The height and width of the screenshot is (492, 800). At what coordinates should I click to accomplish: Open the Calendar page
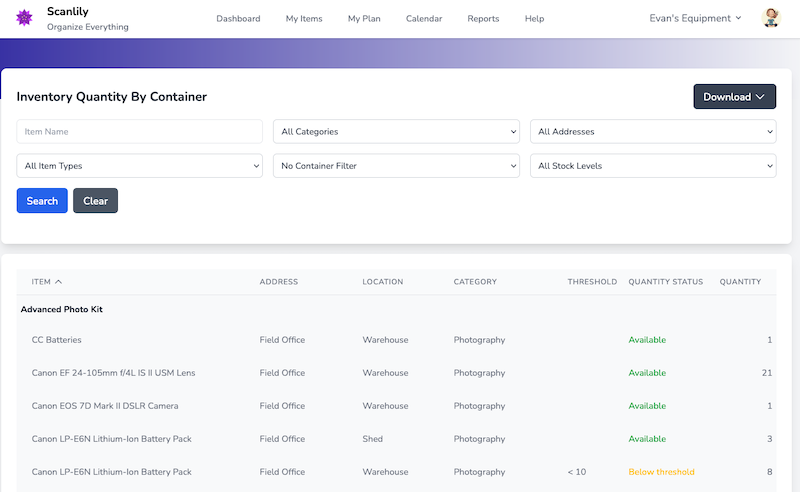pos(424,19)
